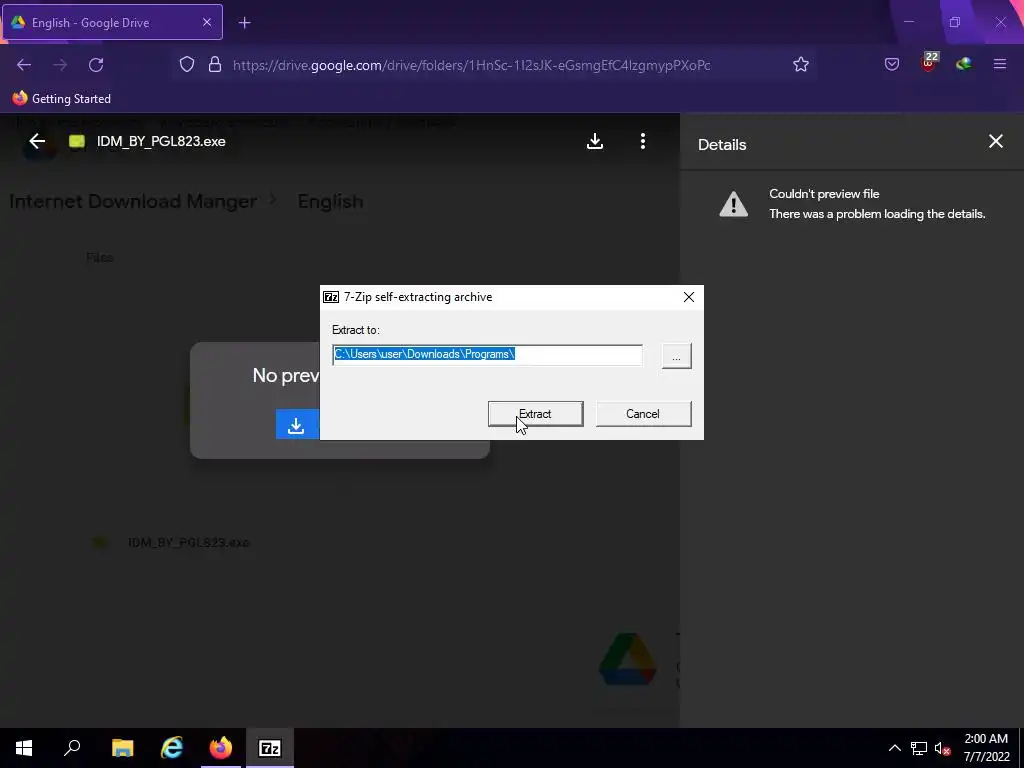Click the Google Drive URL in the address bar
The height and width of the screenshot is (768, 1024).
point(472,65)
